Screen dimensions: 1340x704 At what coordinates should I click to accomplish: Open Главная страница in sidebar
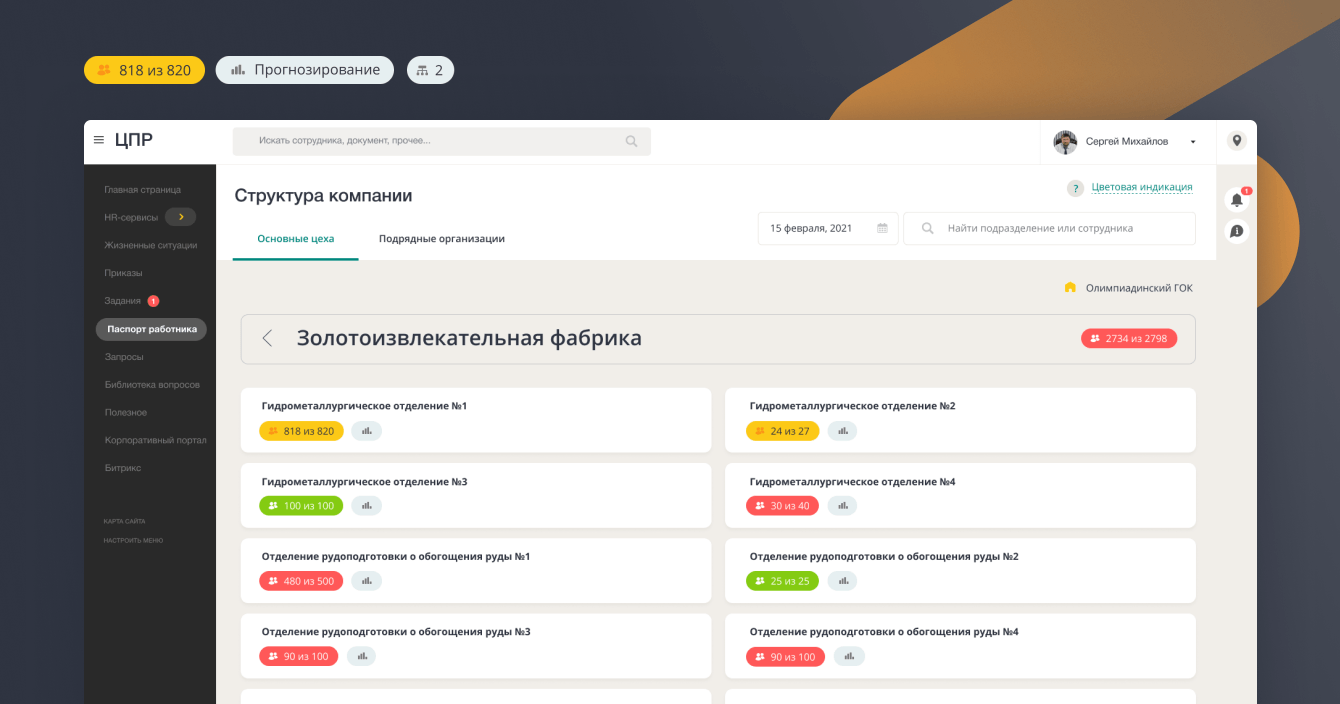pyautogui.click(x=143, y=189)
